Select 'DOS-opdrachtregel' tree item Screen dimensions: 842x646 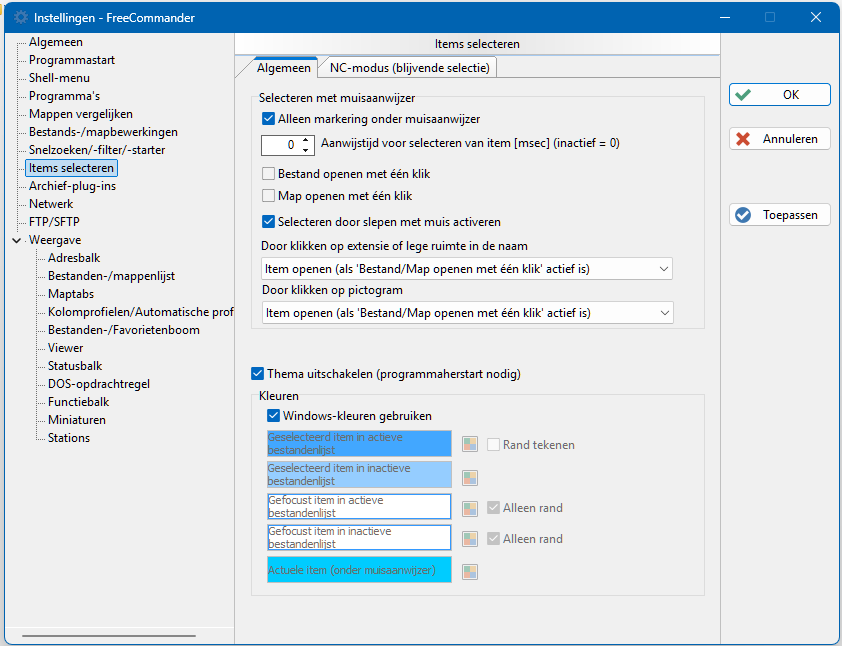99,384
